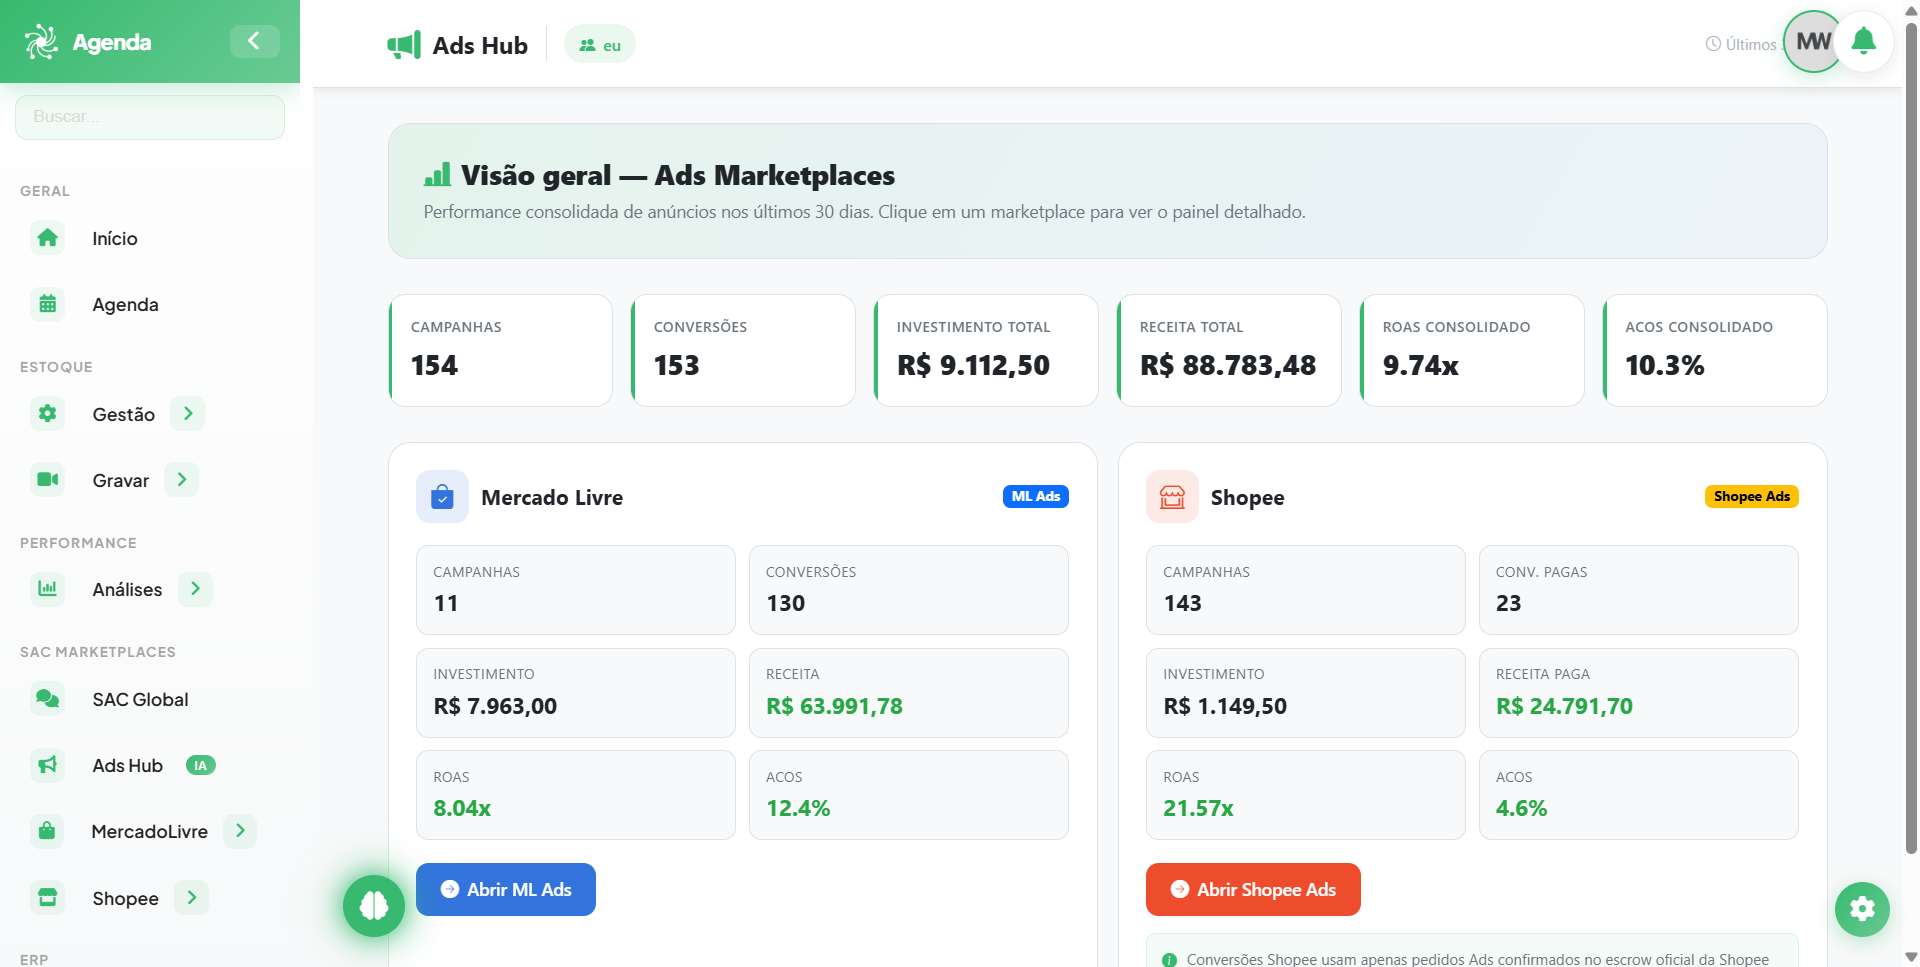Click Shopee Conv. Pagas value 23
This screenshot has width=1920, height=967.
[x=1508, y=603]
